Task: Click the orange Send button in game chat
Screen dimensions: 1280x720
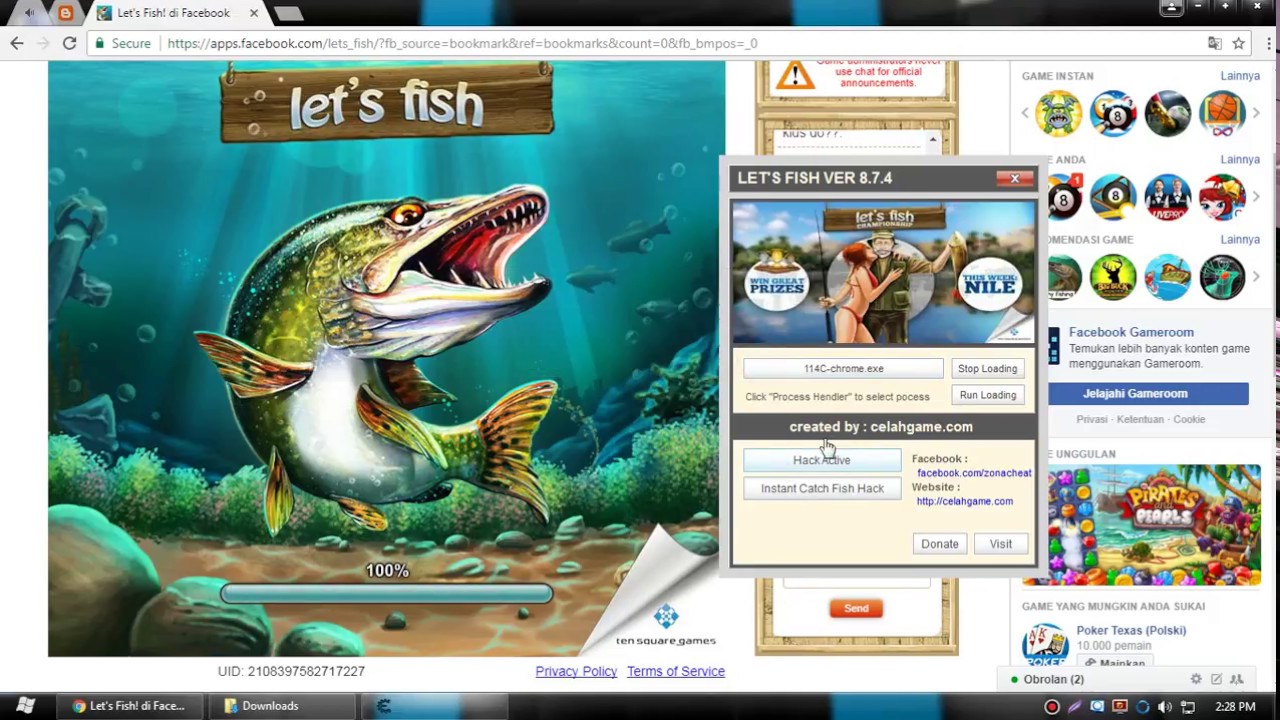Action: tap(856, 608)
